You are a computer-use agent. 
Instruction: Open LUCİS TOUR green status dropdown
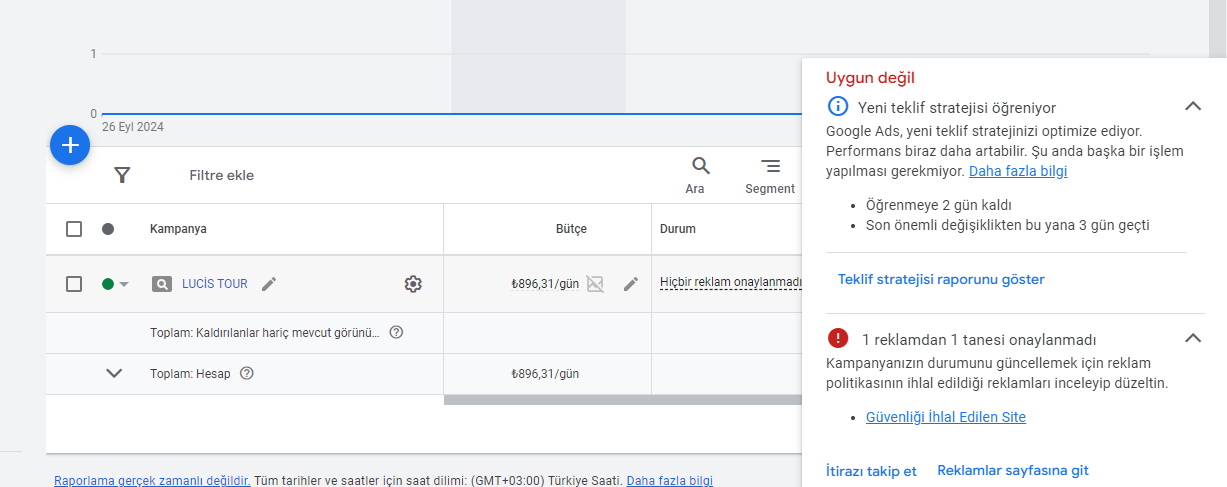point(116,284)
